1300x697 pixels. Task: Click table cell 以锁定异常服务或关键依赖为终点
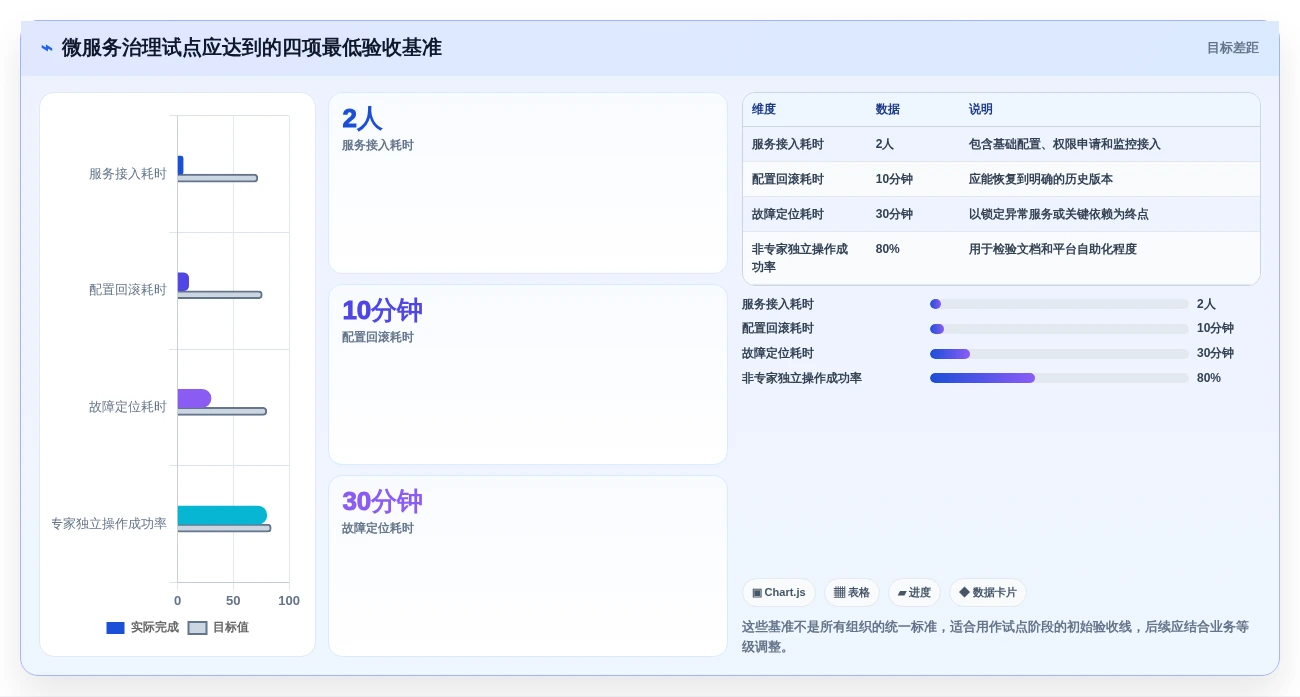point(1058,214)
